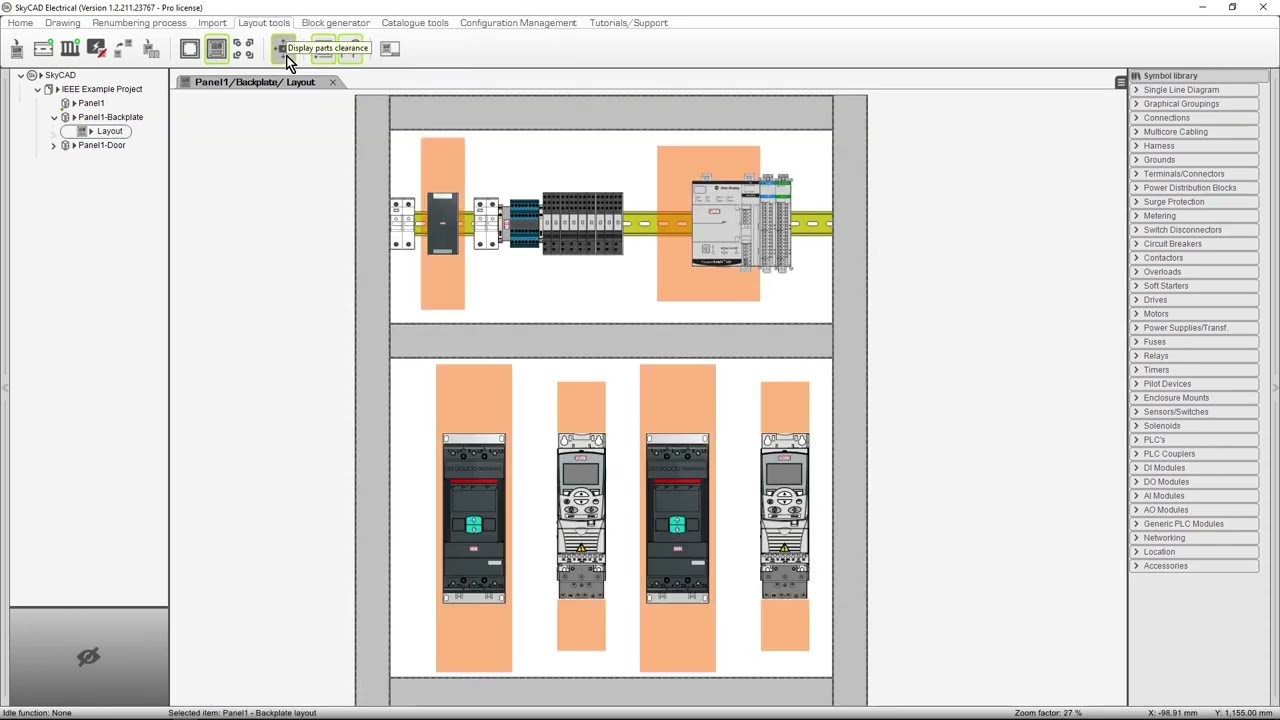Click the IEEE Example Project document icon

[49, 89]
